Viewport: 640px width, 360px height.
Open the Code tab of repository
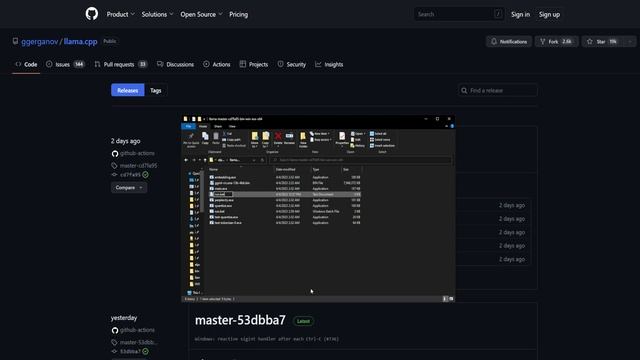[26, 64]
